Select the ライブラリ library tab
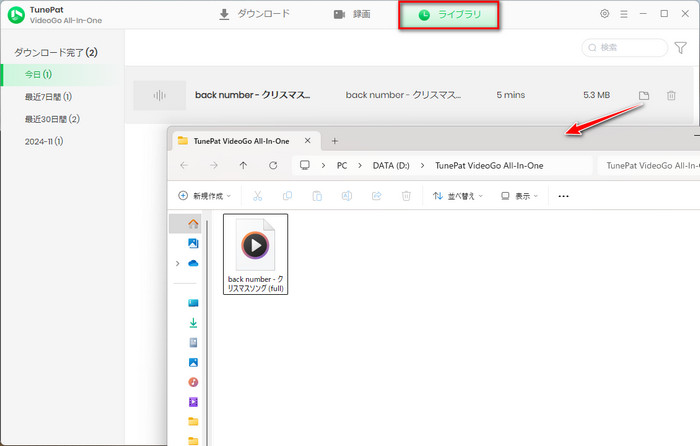This screenshot has width=700, height=446. coord(449,15)
